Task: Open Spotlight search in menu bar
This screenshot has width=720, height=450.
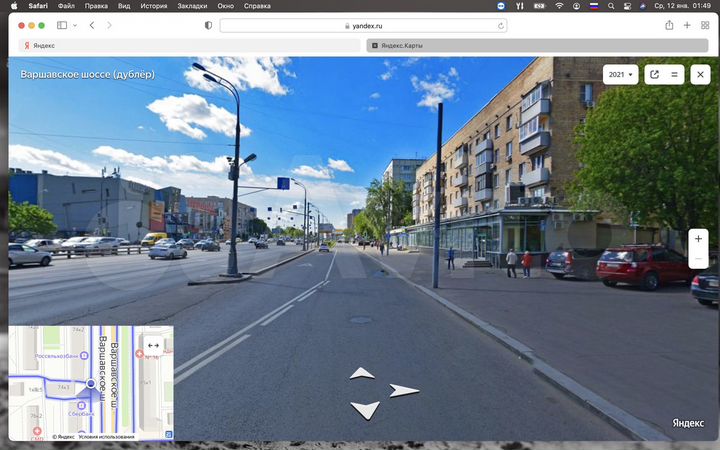Action: point(611,6)
